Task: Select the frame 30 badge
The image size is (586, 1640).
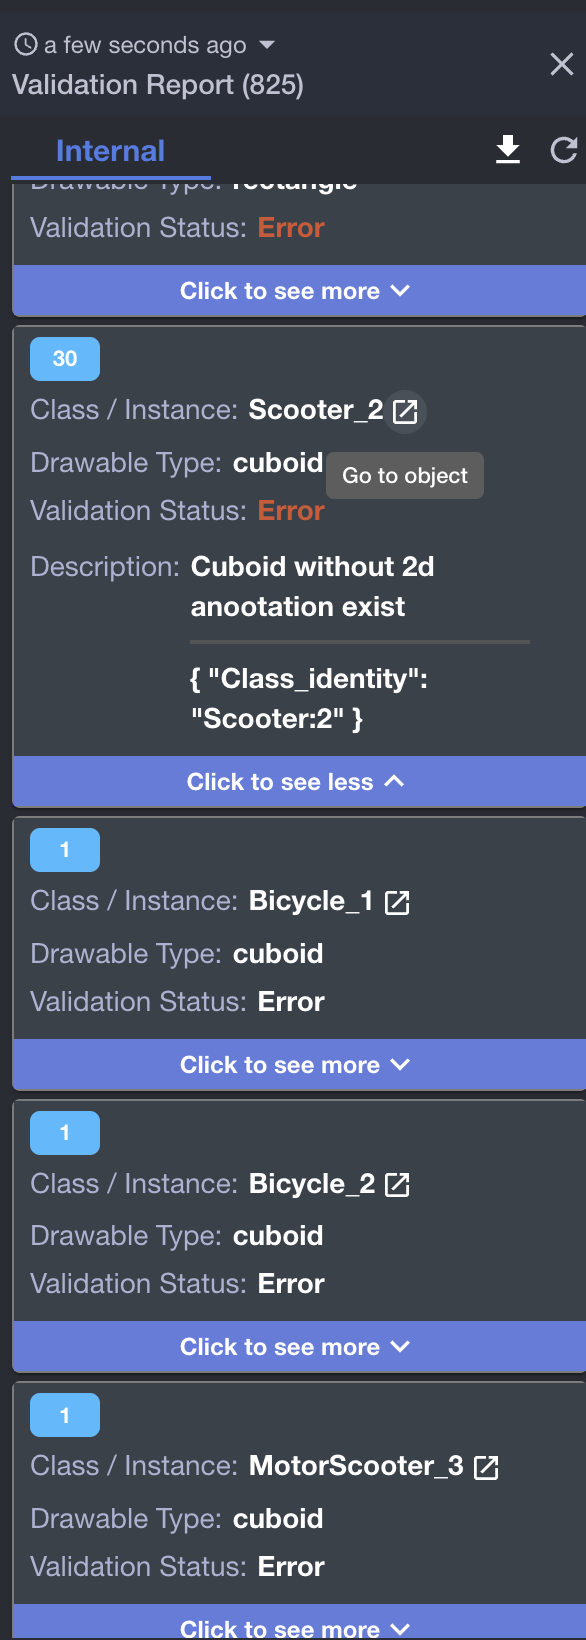Action: coord(65,359)
